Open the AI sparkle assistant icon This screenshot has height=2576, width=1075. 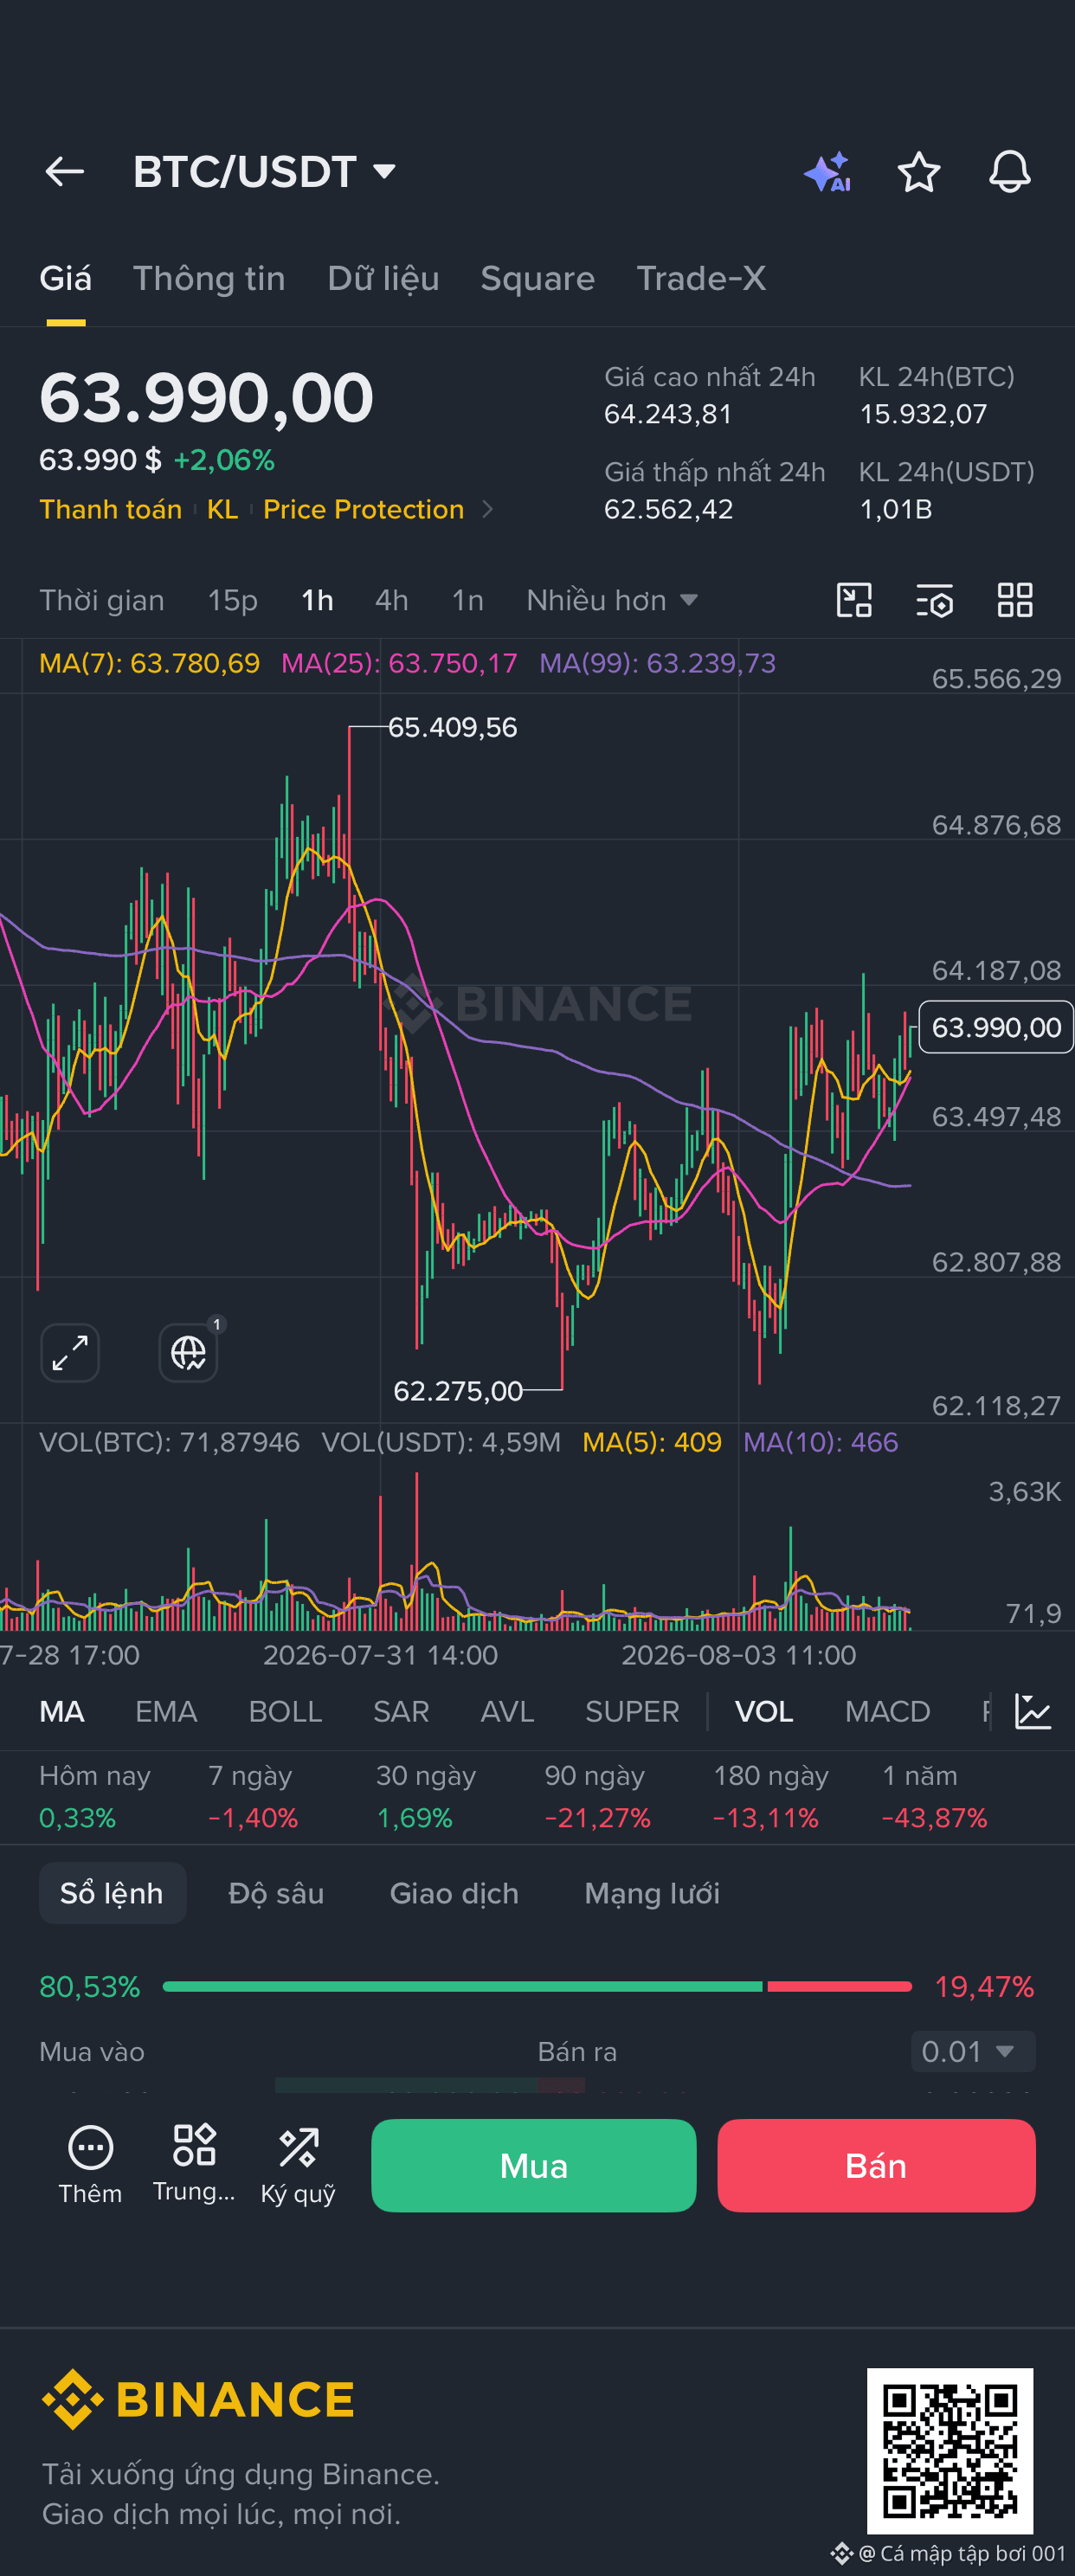point(828,172)
